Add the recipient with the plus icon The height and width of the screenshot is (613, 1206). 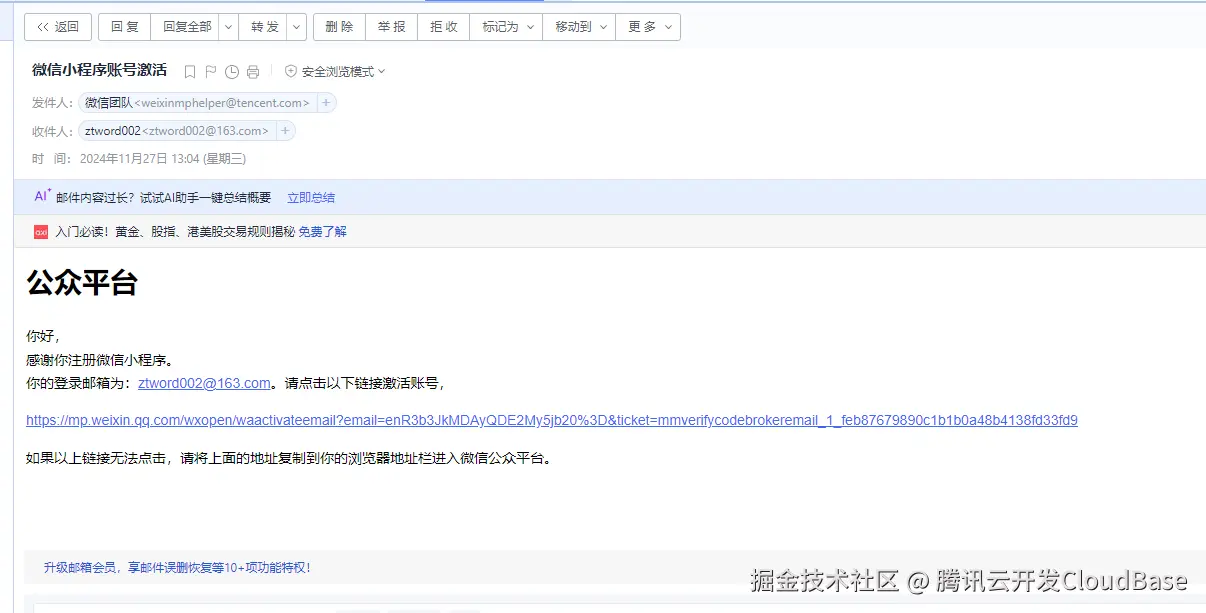tap(285, 131)
